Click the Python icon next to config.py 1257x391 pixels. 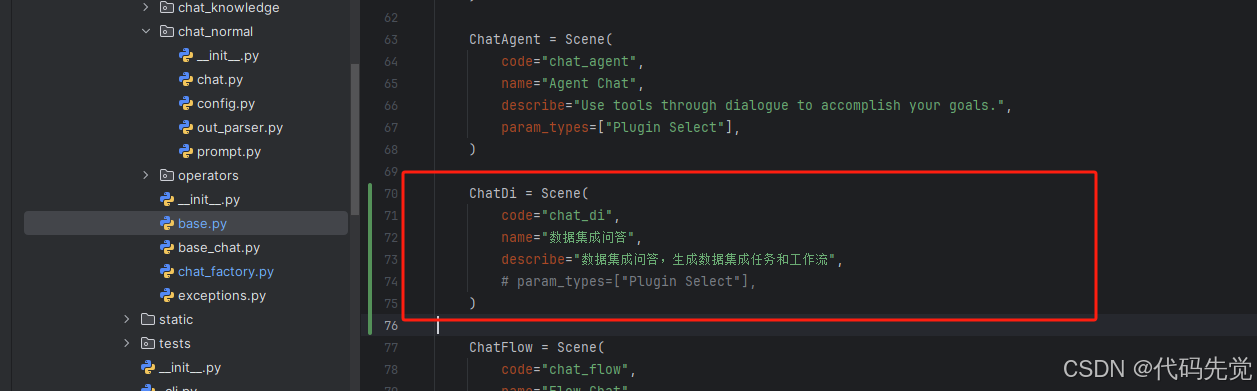[x=186, y=104]
